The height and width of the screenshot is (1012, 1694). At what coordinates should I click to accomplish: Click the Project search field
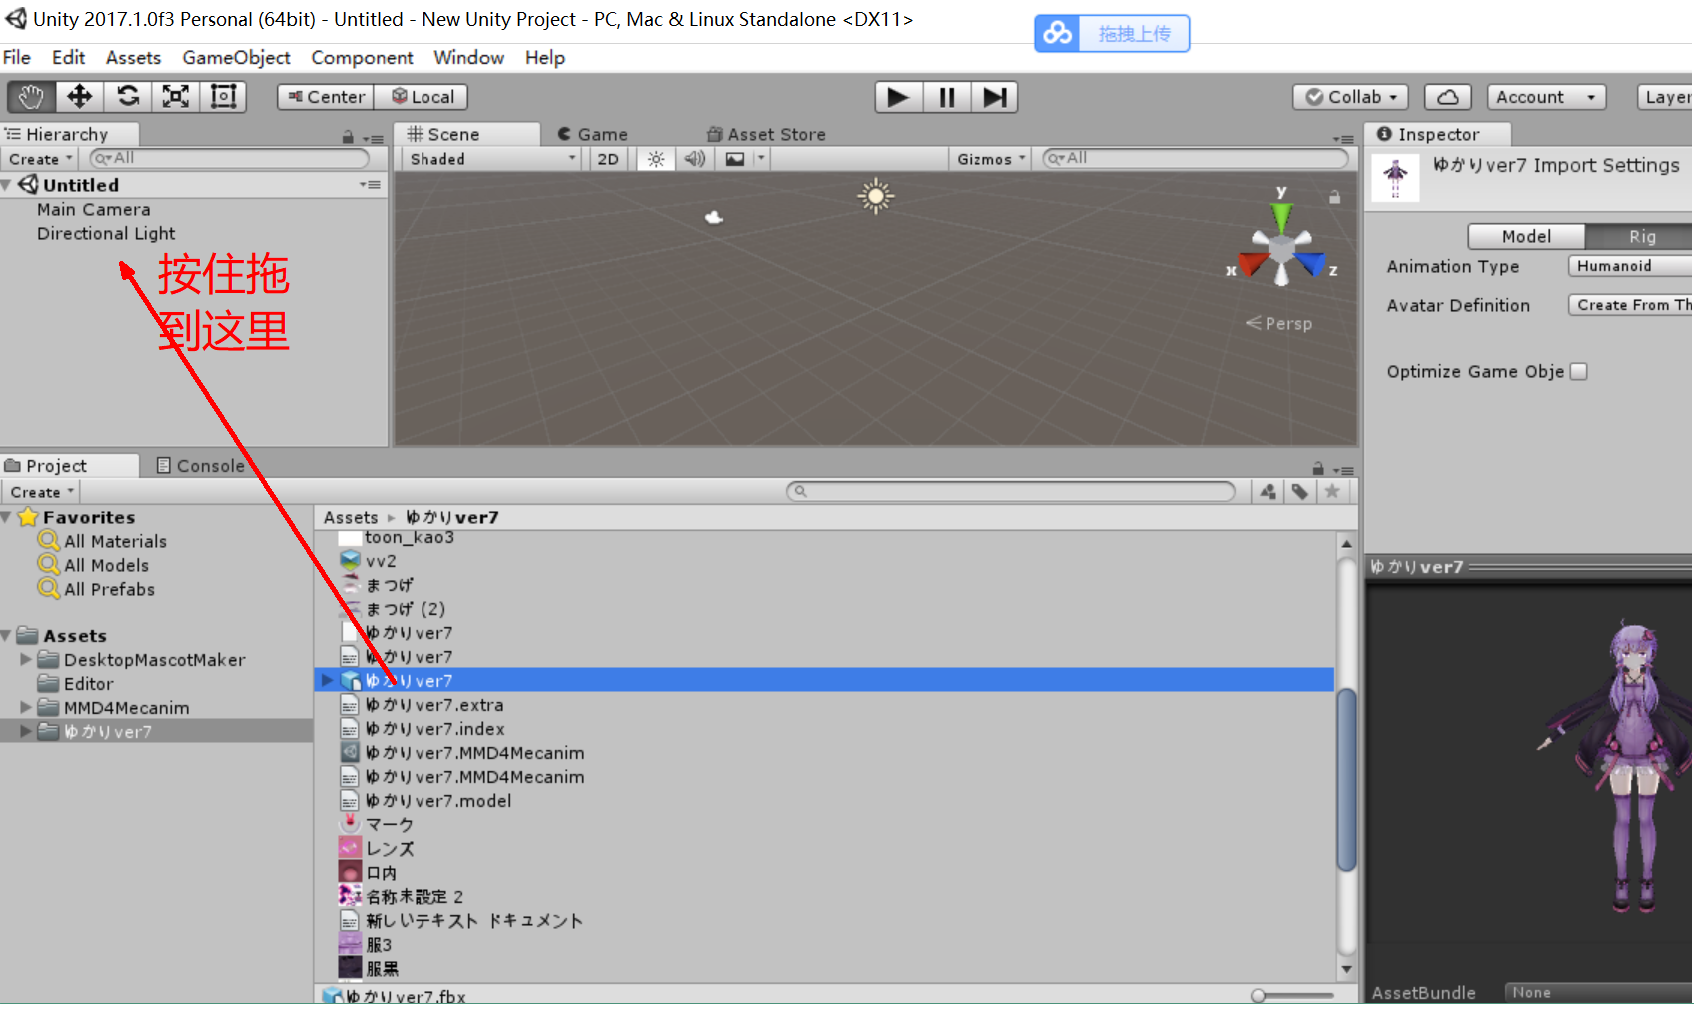point(1010,491)
